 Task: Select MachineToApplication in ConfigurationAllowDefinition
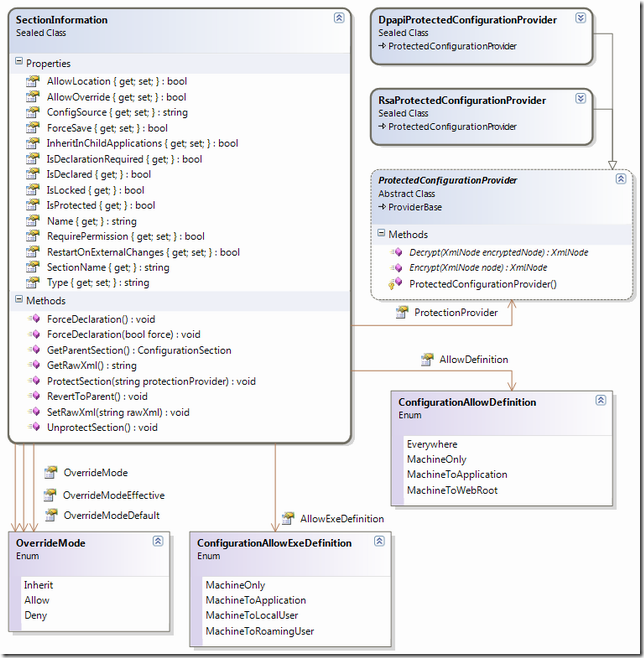pos(457,474)
